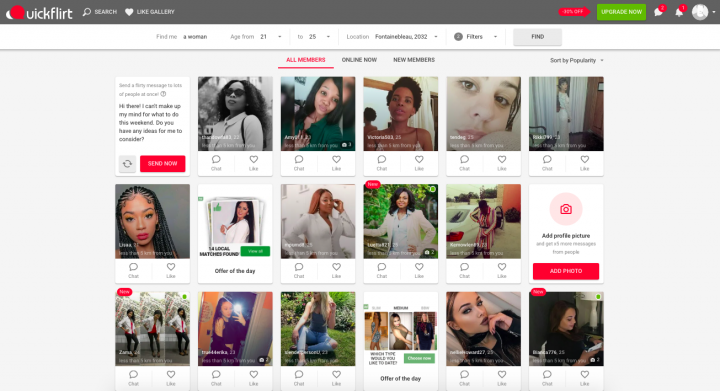Viewport: 720px width, 391px height.
Task: Open the Like Gallery heart link
Action: [x=150, y=12]
